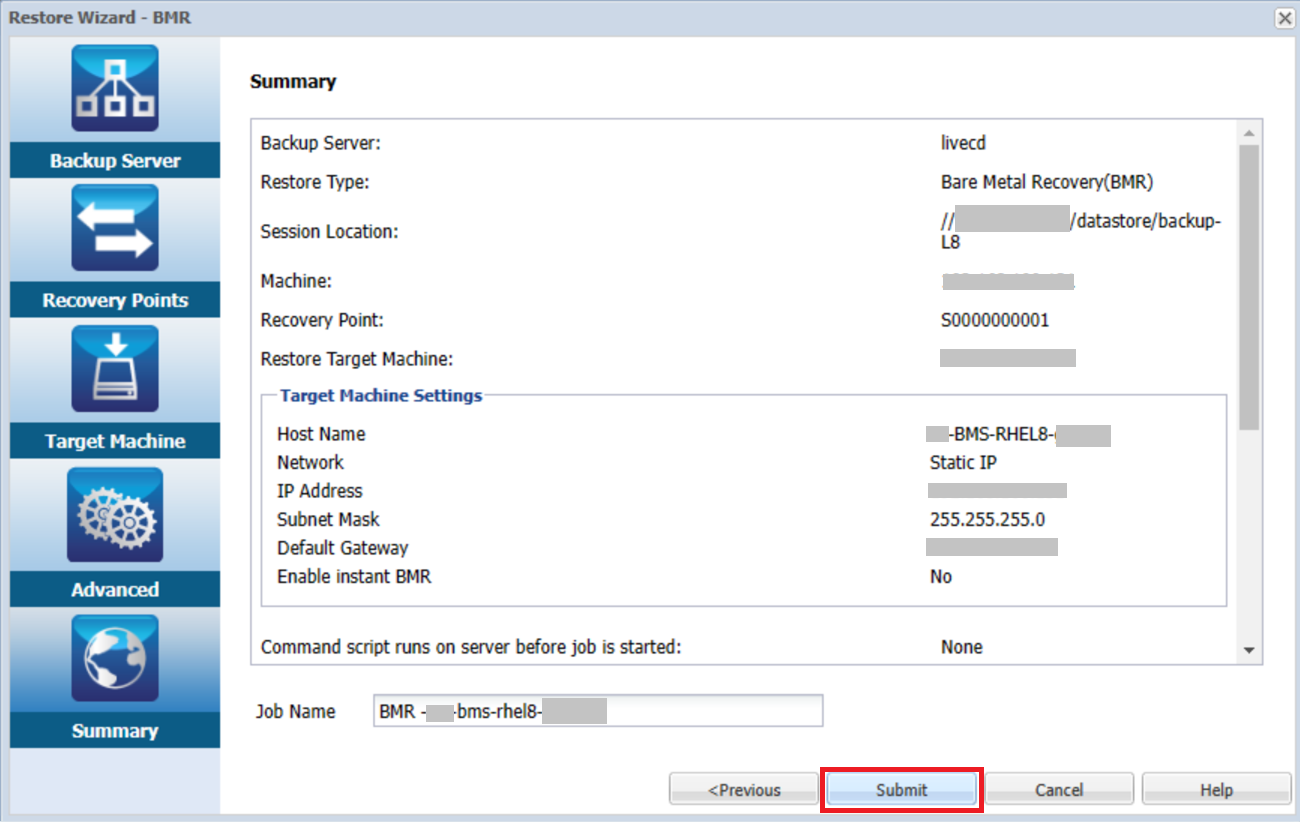The width and height of the screenshot is (1300, 822).
Task: Go to the Backup Server step label
Action: click(115, 161)
